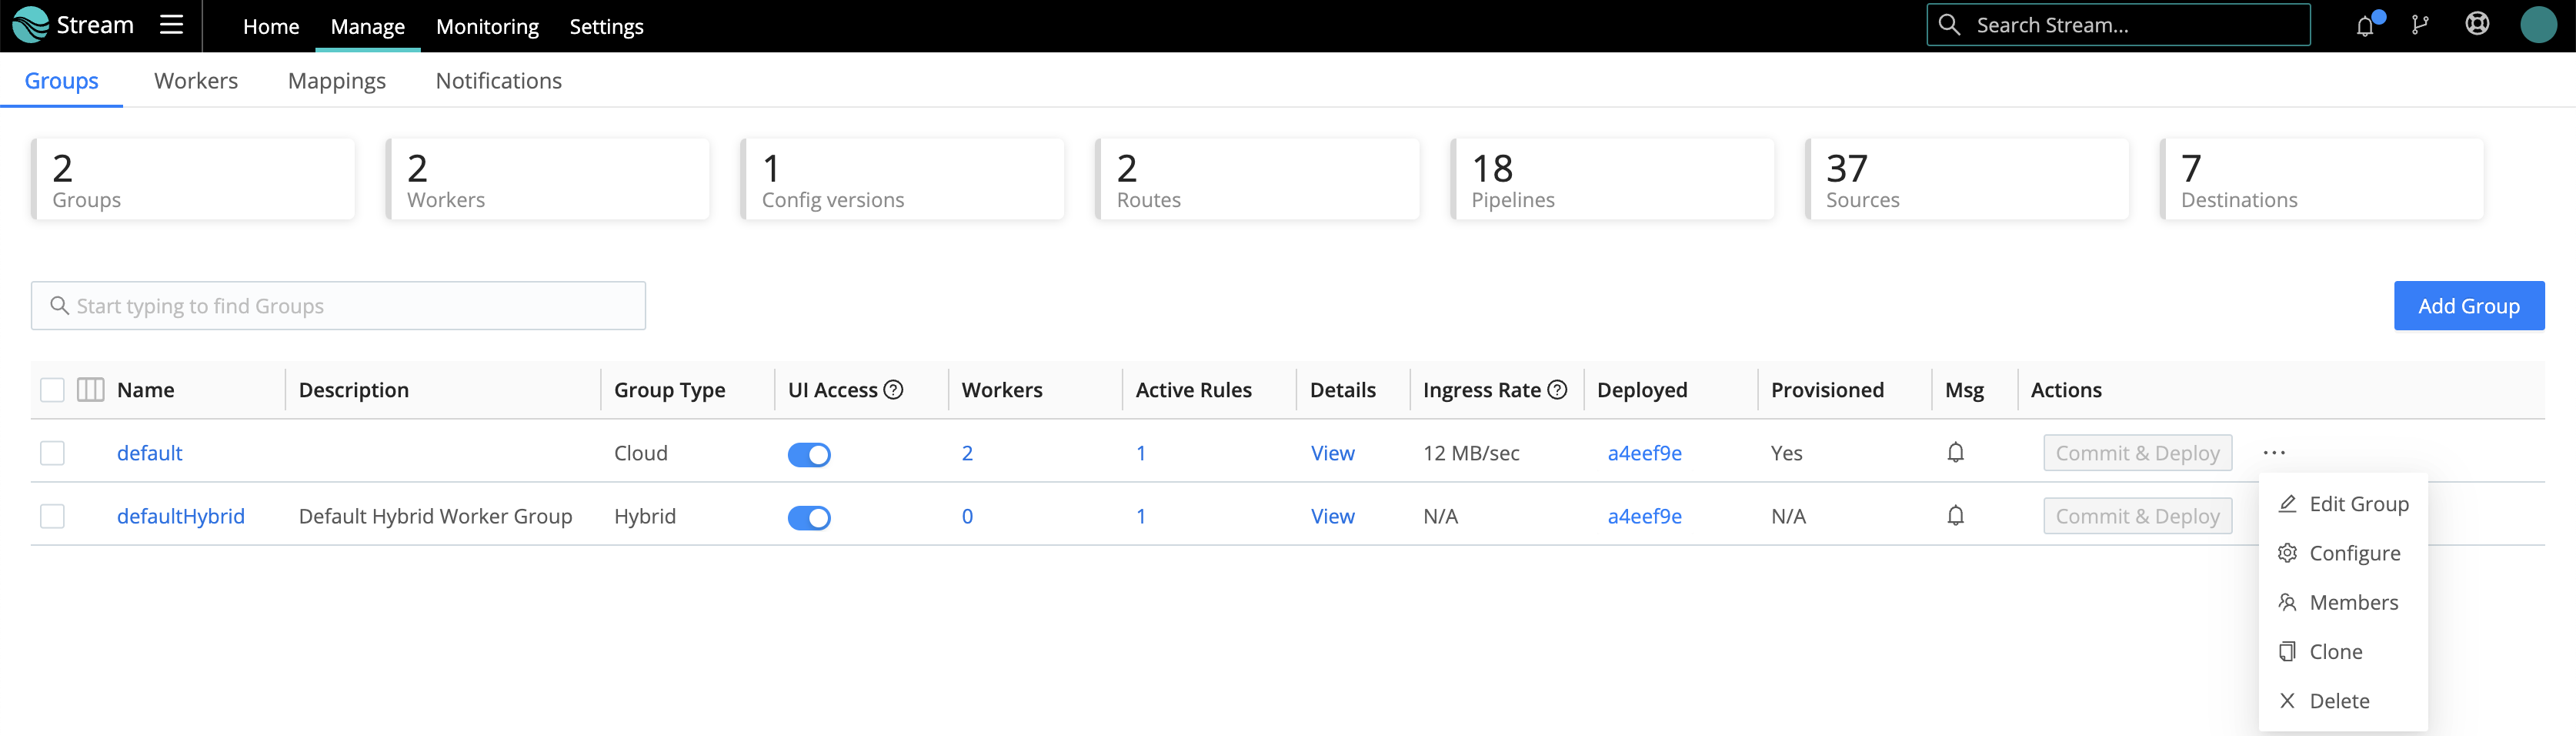The width and height of the screenshot is (2576, 736).
Task: Click the user avatar in the top right
Action: (2540, 24)
